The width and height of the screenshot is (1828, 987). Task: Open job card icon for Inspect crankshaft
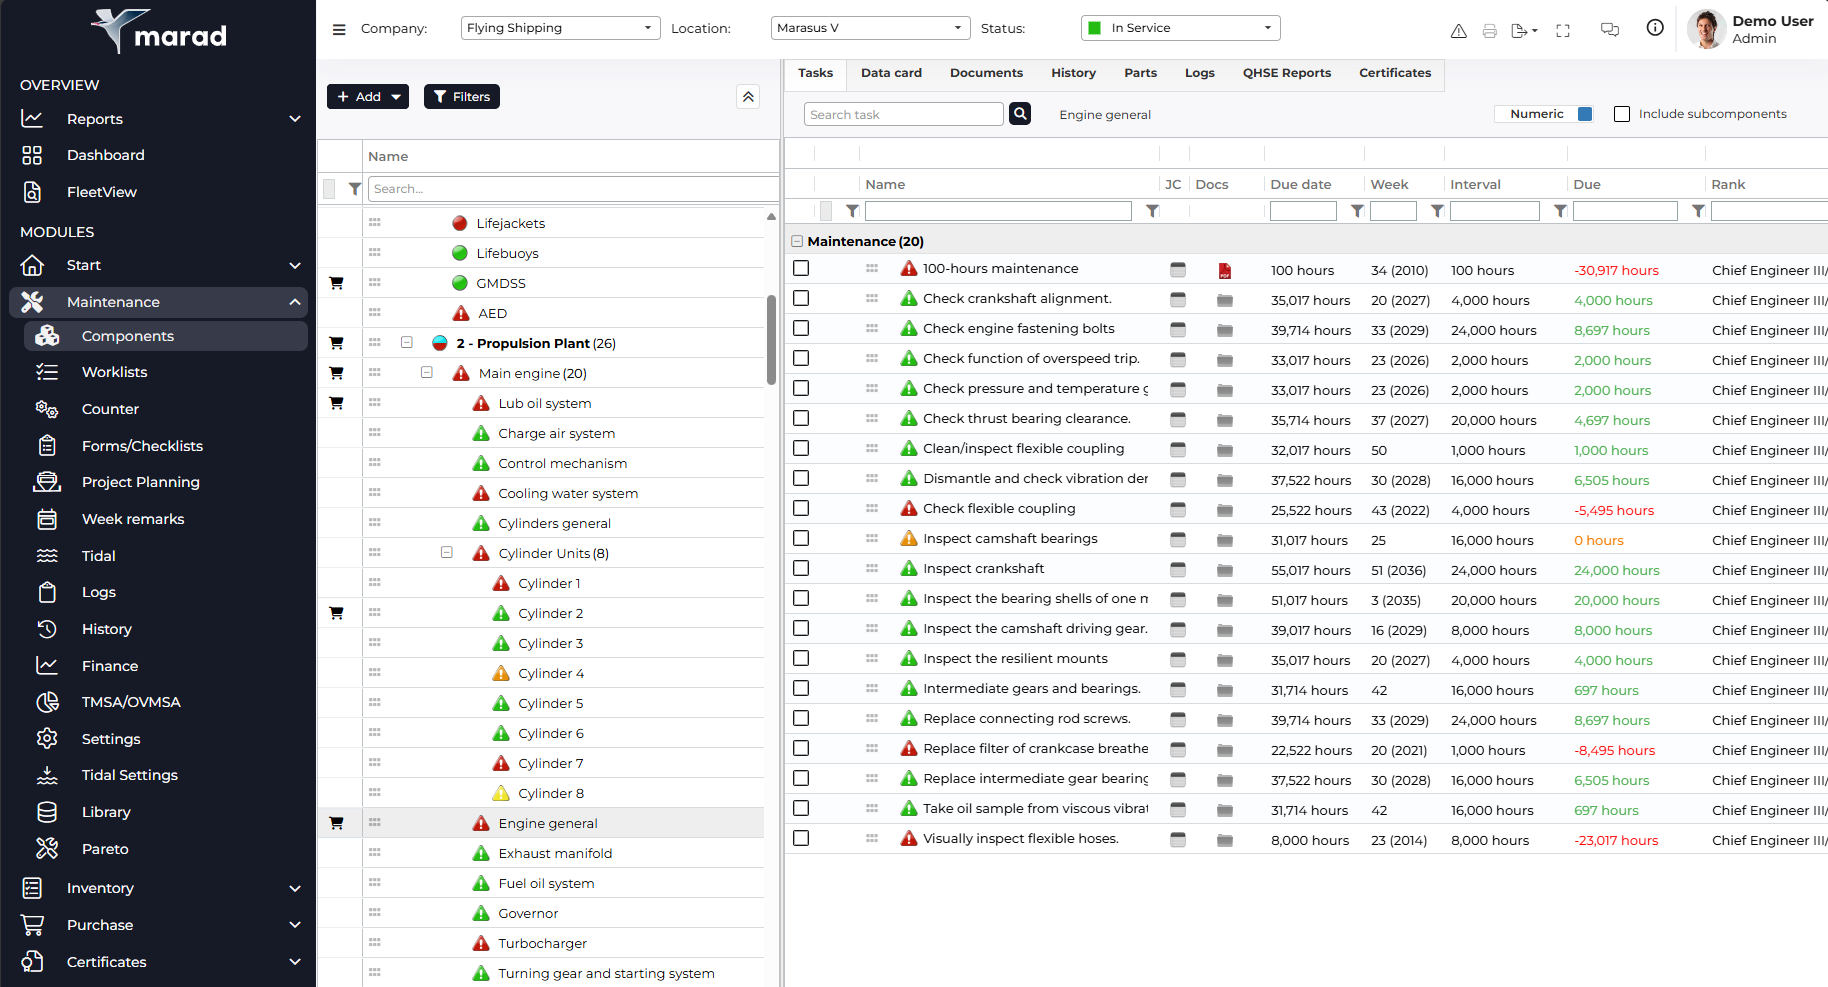pyautogui.click(x=1178, y=570)
